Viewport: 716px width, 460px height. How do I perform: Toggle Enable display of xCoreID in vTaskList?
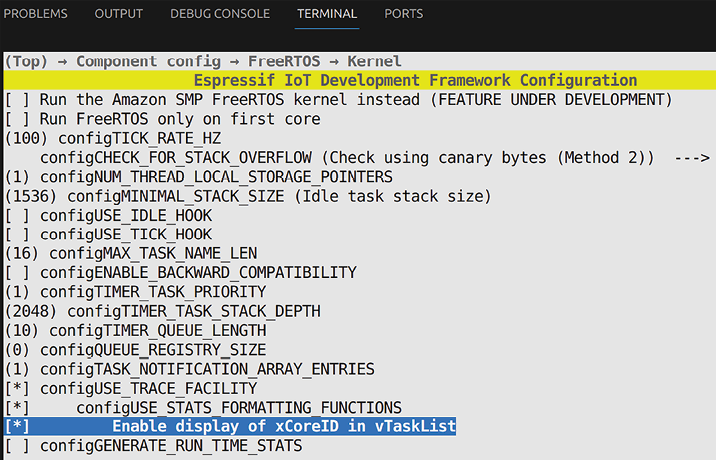click(17, 427)
